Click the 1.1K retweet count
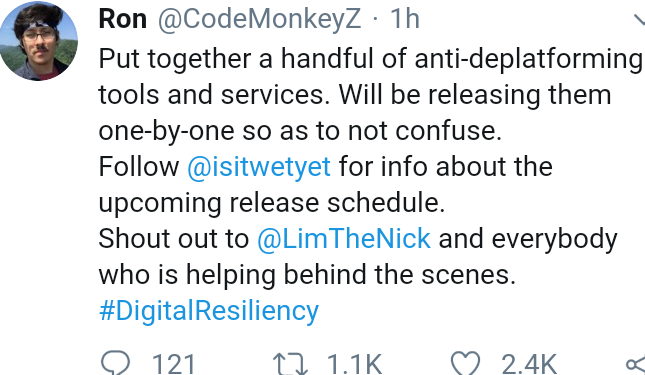Image resolution: width=645 pixels, height=375 pixels. (355, 364)
